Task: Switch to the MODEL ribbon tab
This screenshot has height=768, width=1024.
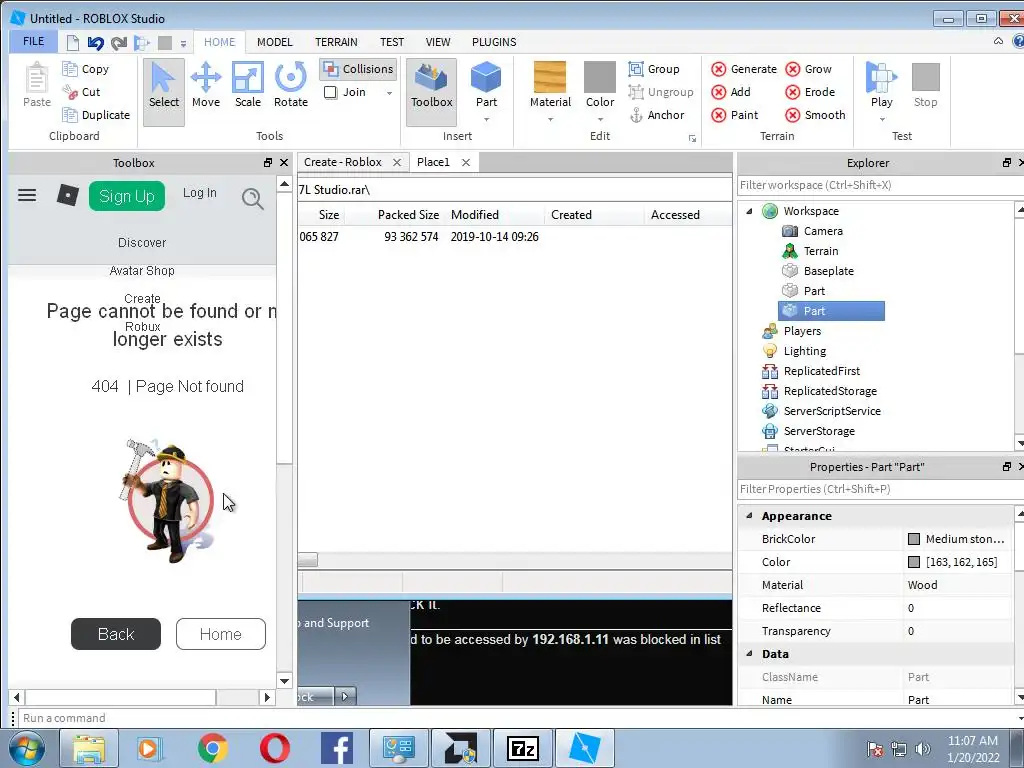Action: [274, 42]
